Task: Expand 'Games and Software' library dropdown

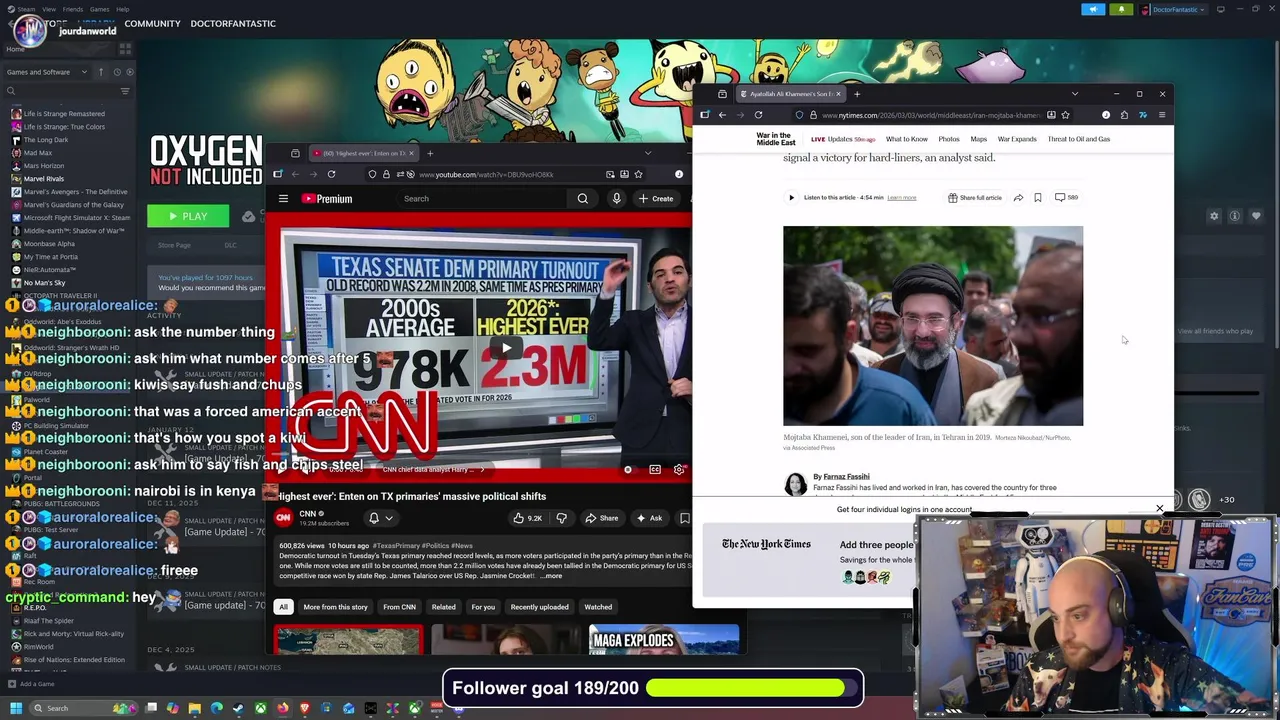Action: pyautogui.click(x=47, y=72)
